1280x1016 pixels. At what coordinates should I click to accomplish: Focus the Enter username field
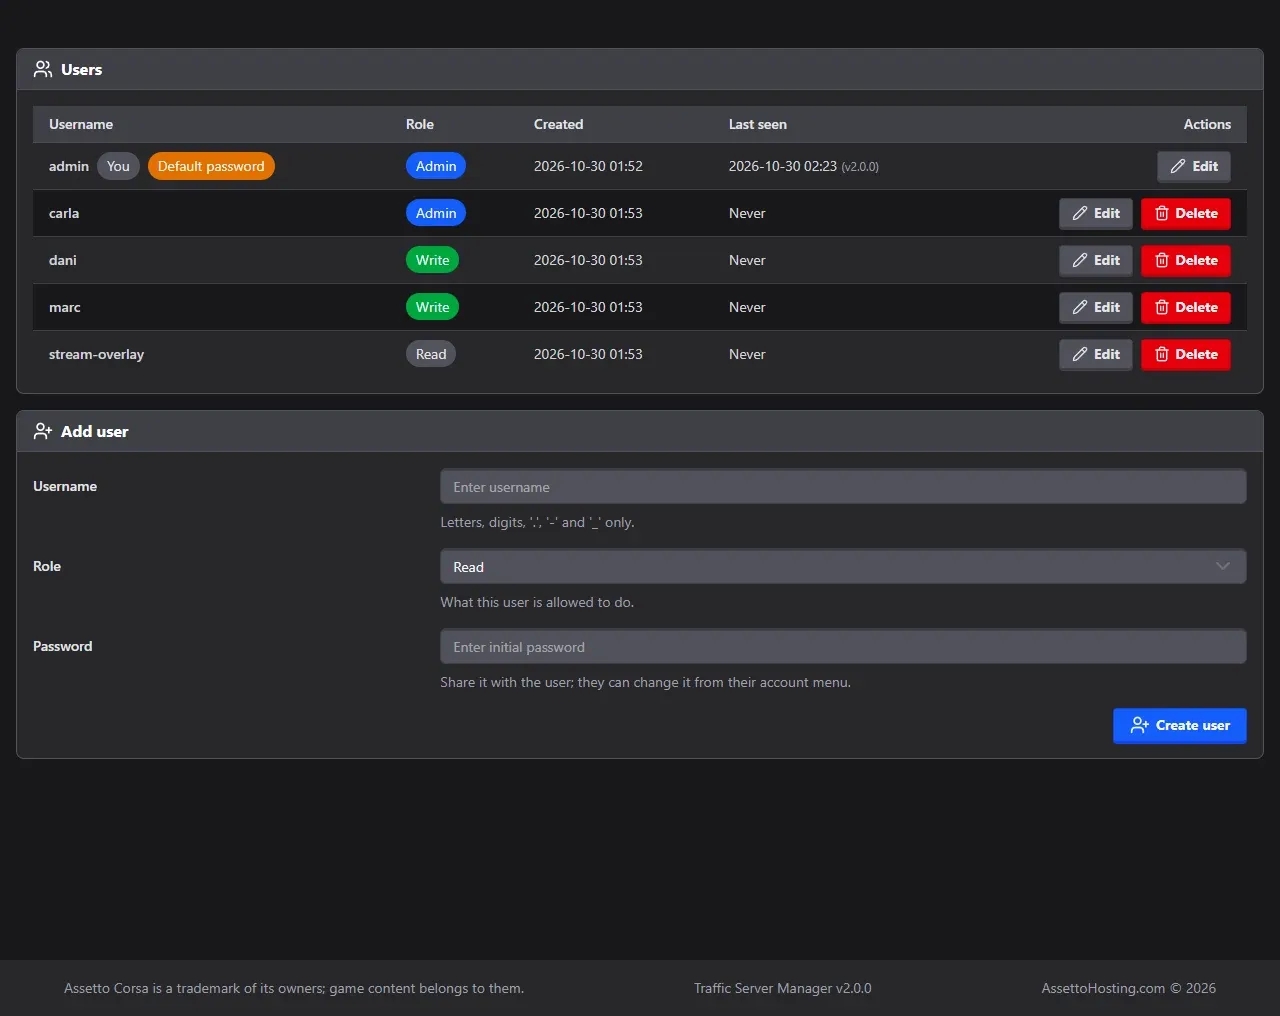843,487
